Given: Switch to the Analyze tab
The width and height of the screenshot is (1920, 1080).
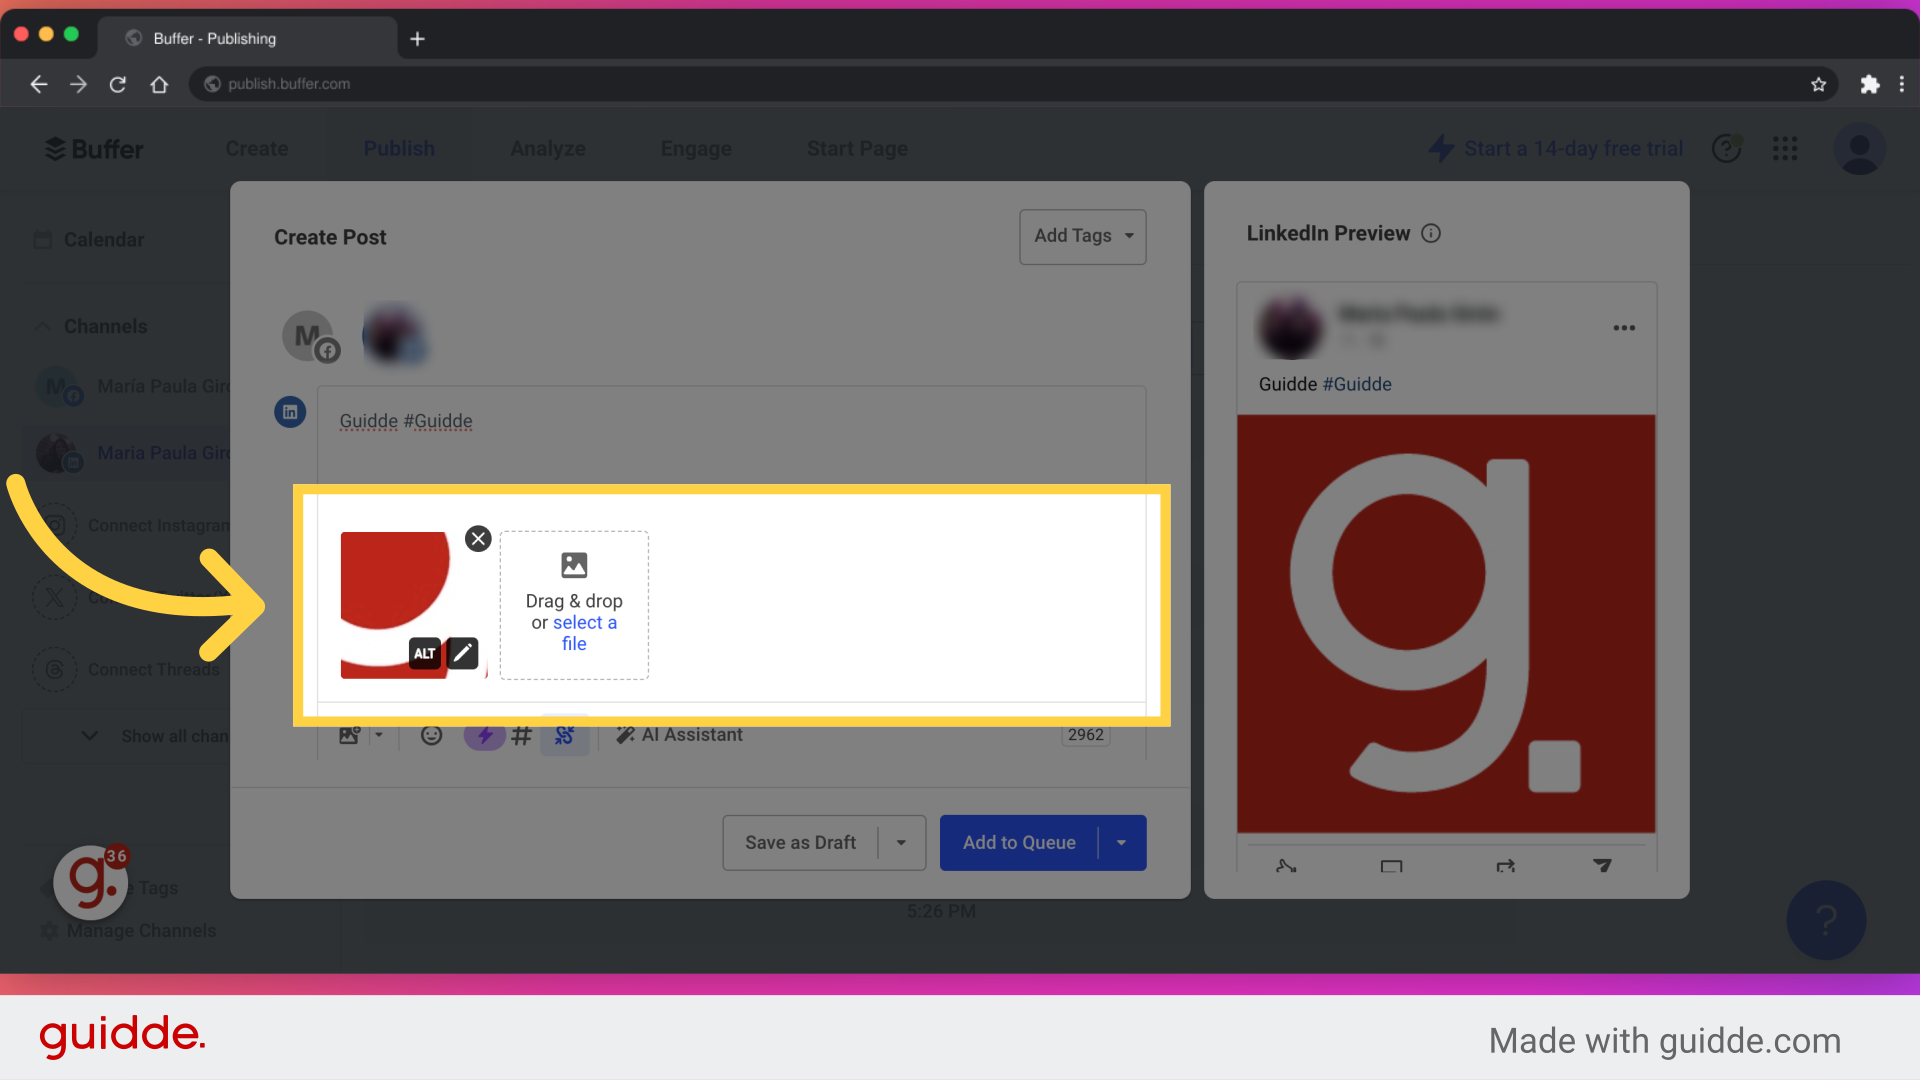Looking at the screenshot, I should [x=548, y=148].
